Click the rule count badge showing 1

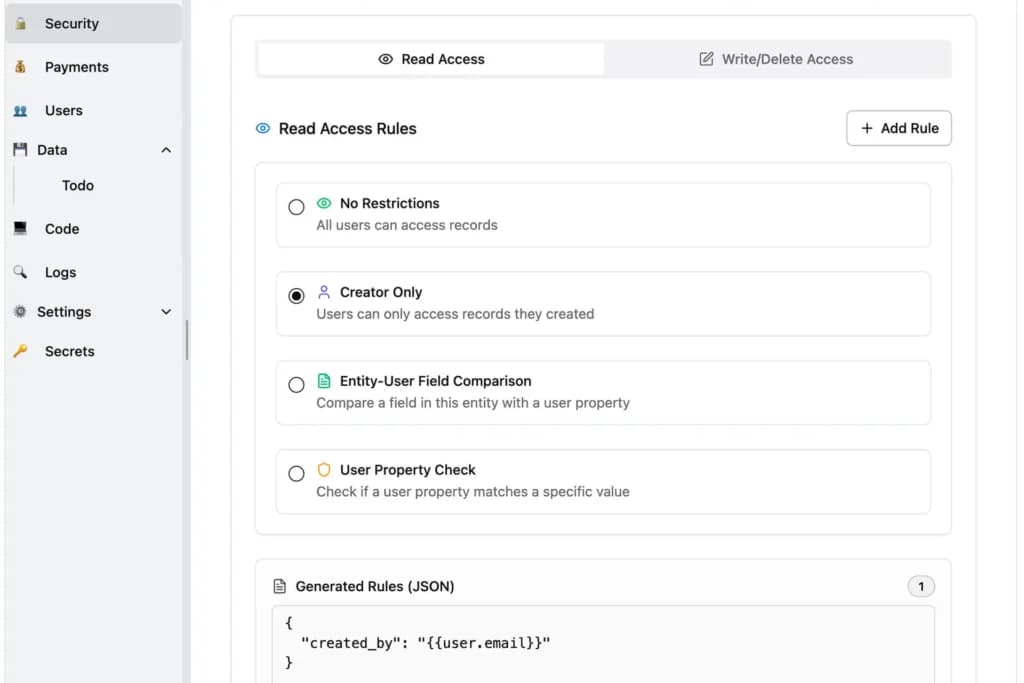point(921,586)
